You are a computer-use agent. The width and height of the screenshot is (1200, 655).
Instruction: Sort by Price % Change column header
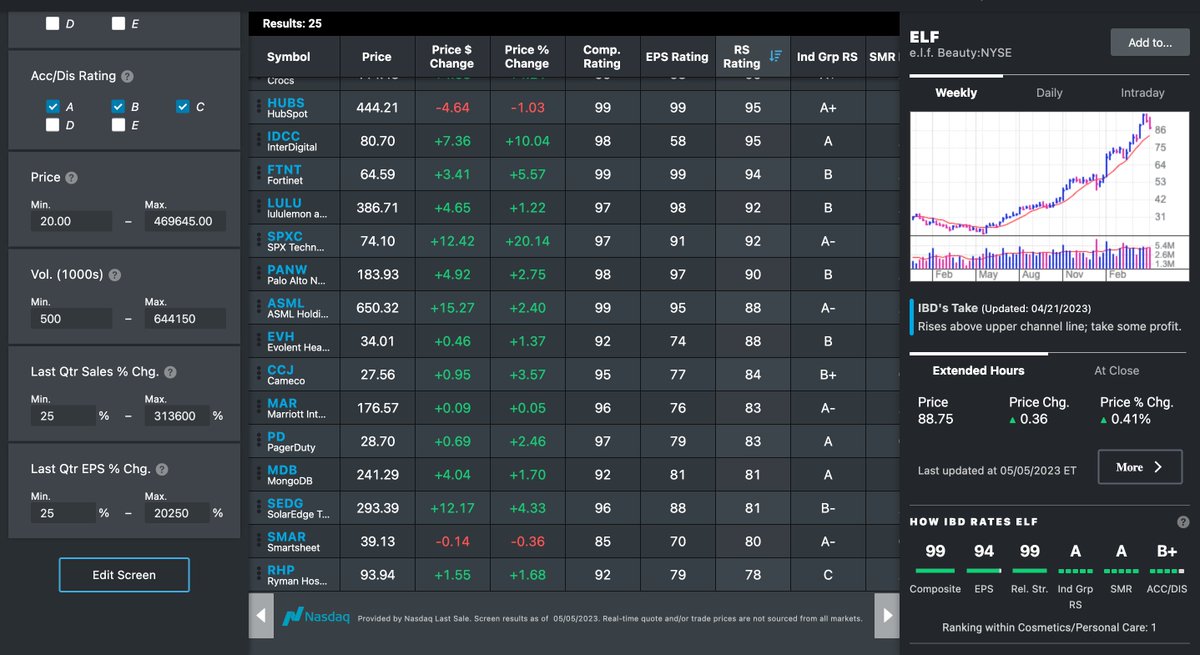point(527,57)
